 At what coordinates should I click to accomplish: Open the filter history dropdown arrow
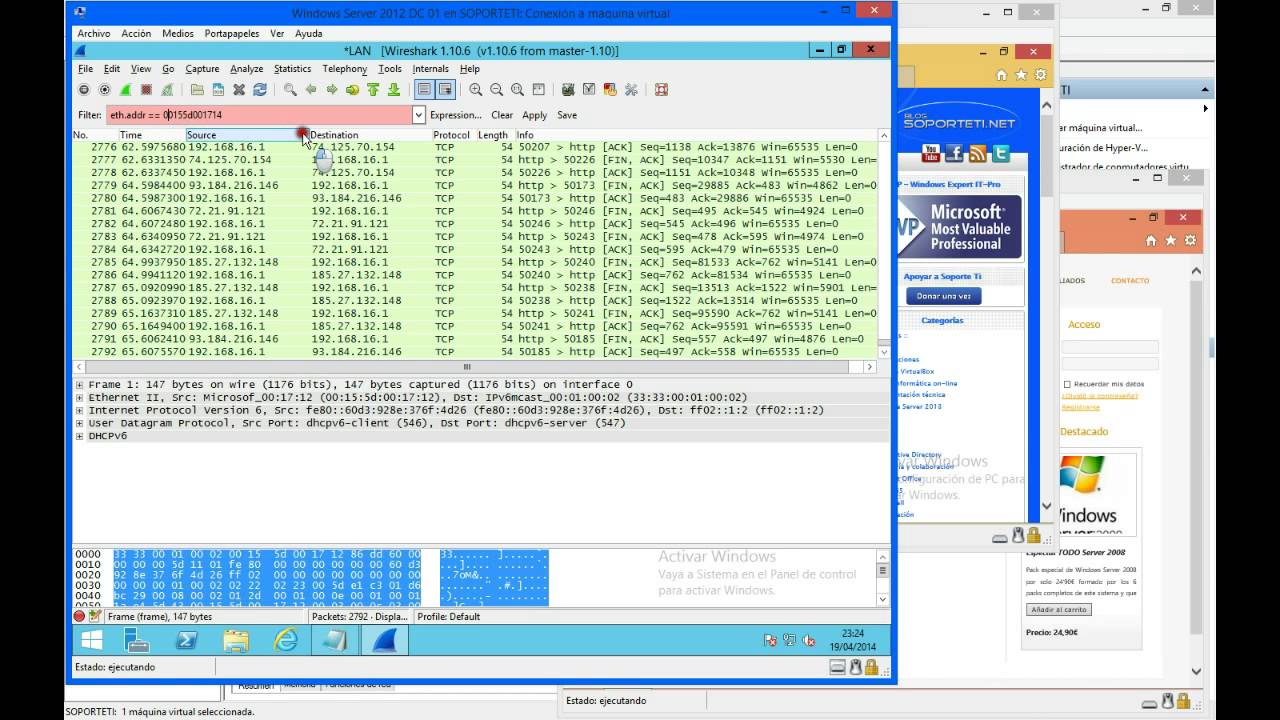click(419, 115)
